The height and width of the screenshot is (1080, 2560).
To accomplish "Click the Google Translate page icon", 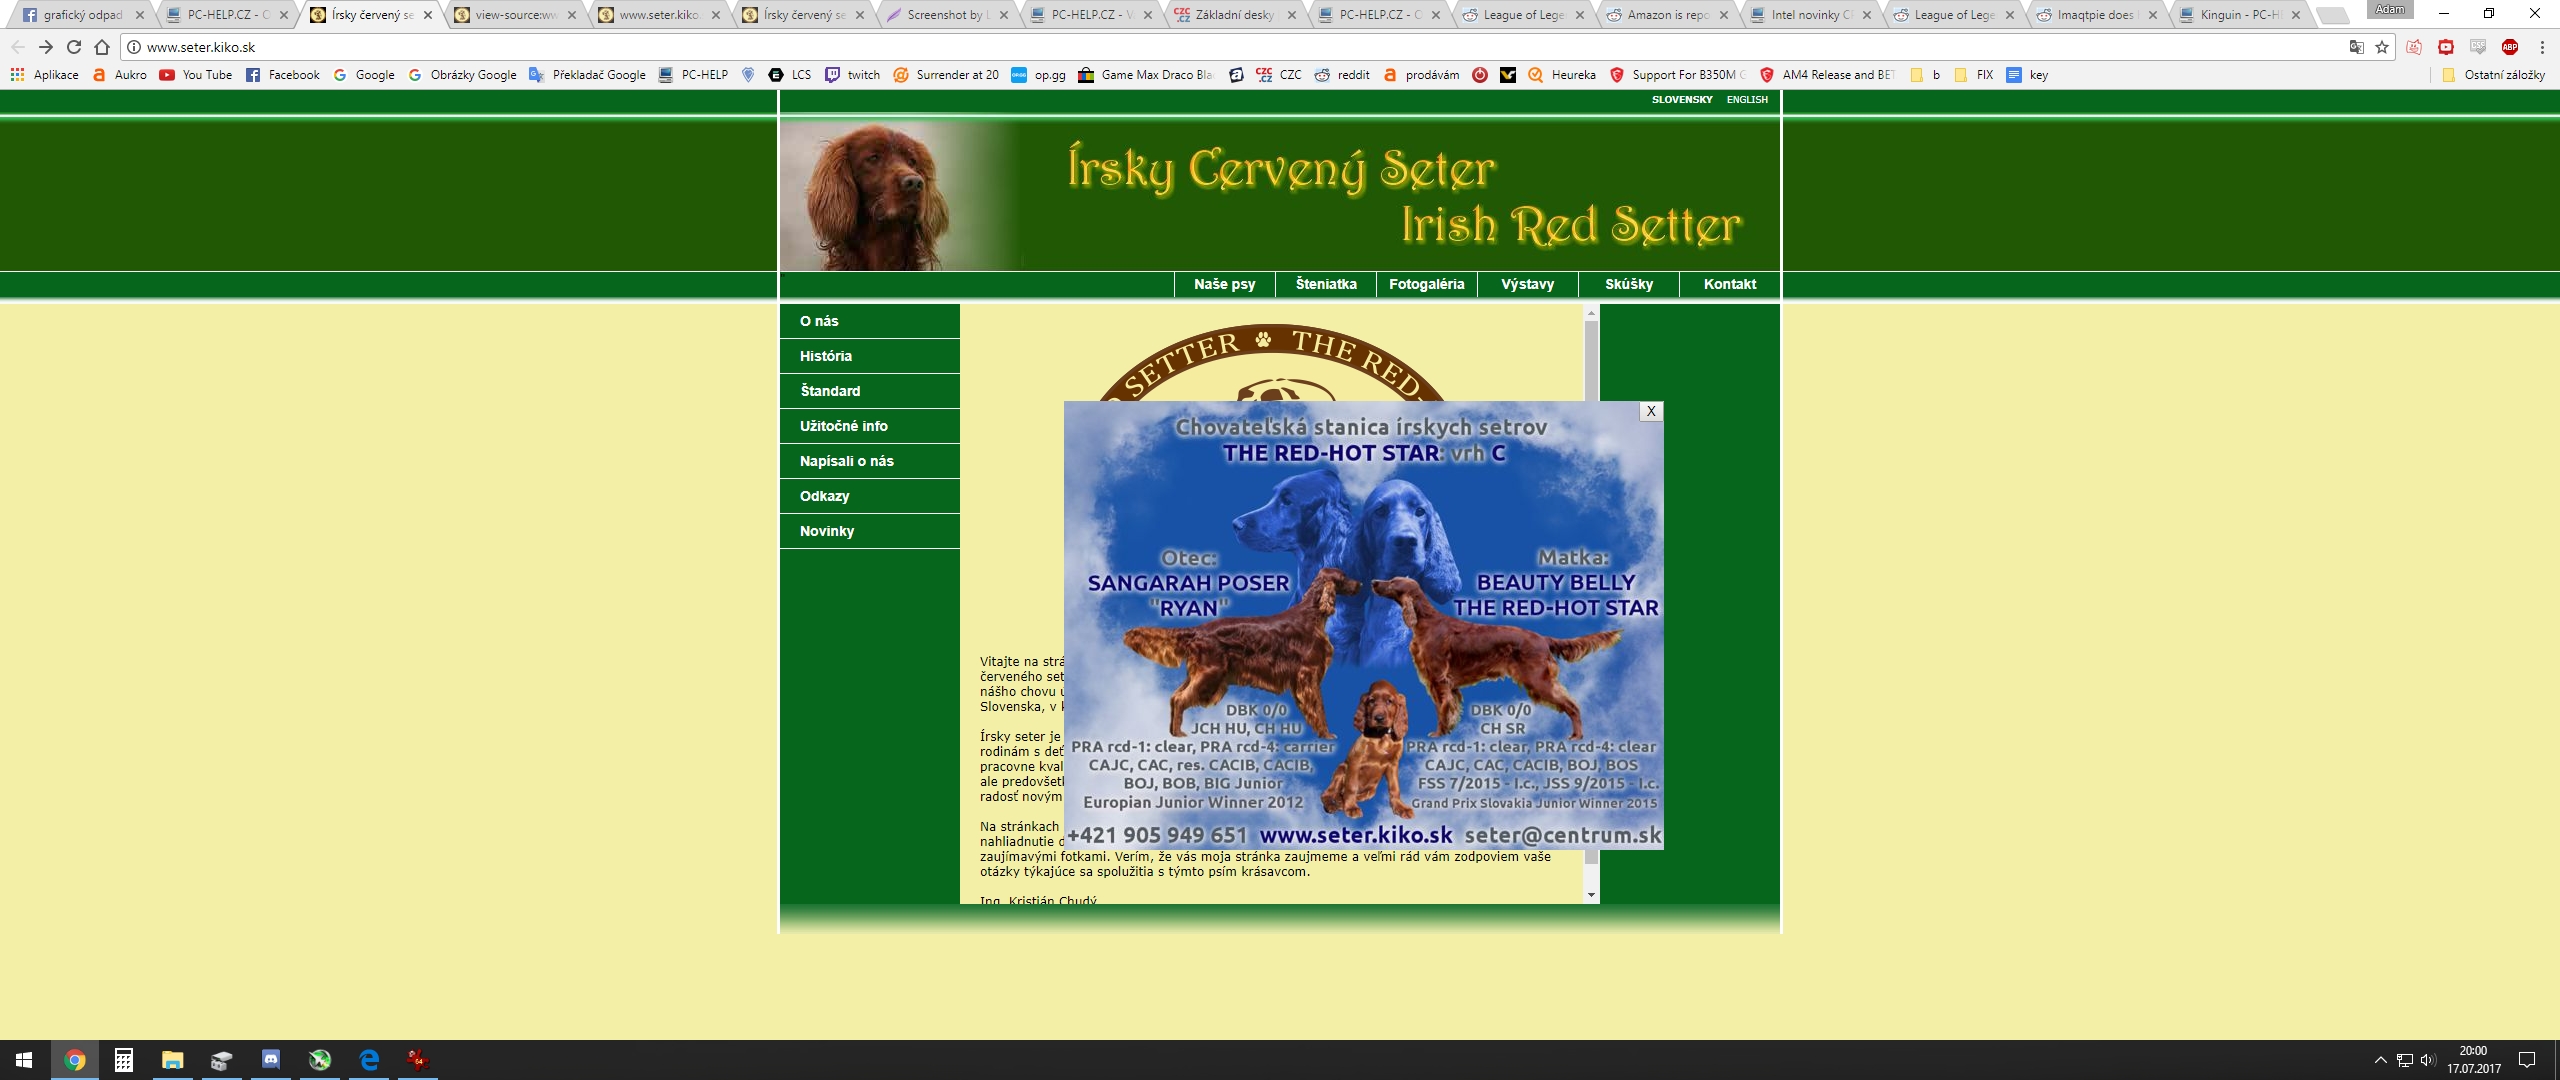I will pyautogui.click(x=2357, y=47).
